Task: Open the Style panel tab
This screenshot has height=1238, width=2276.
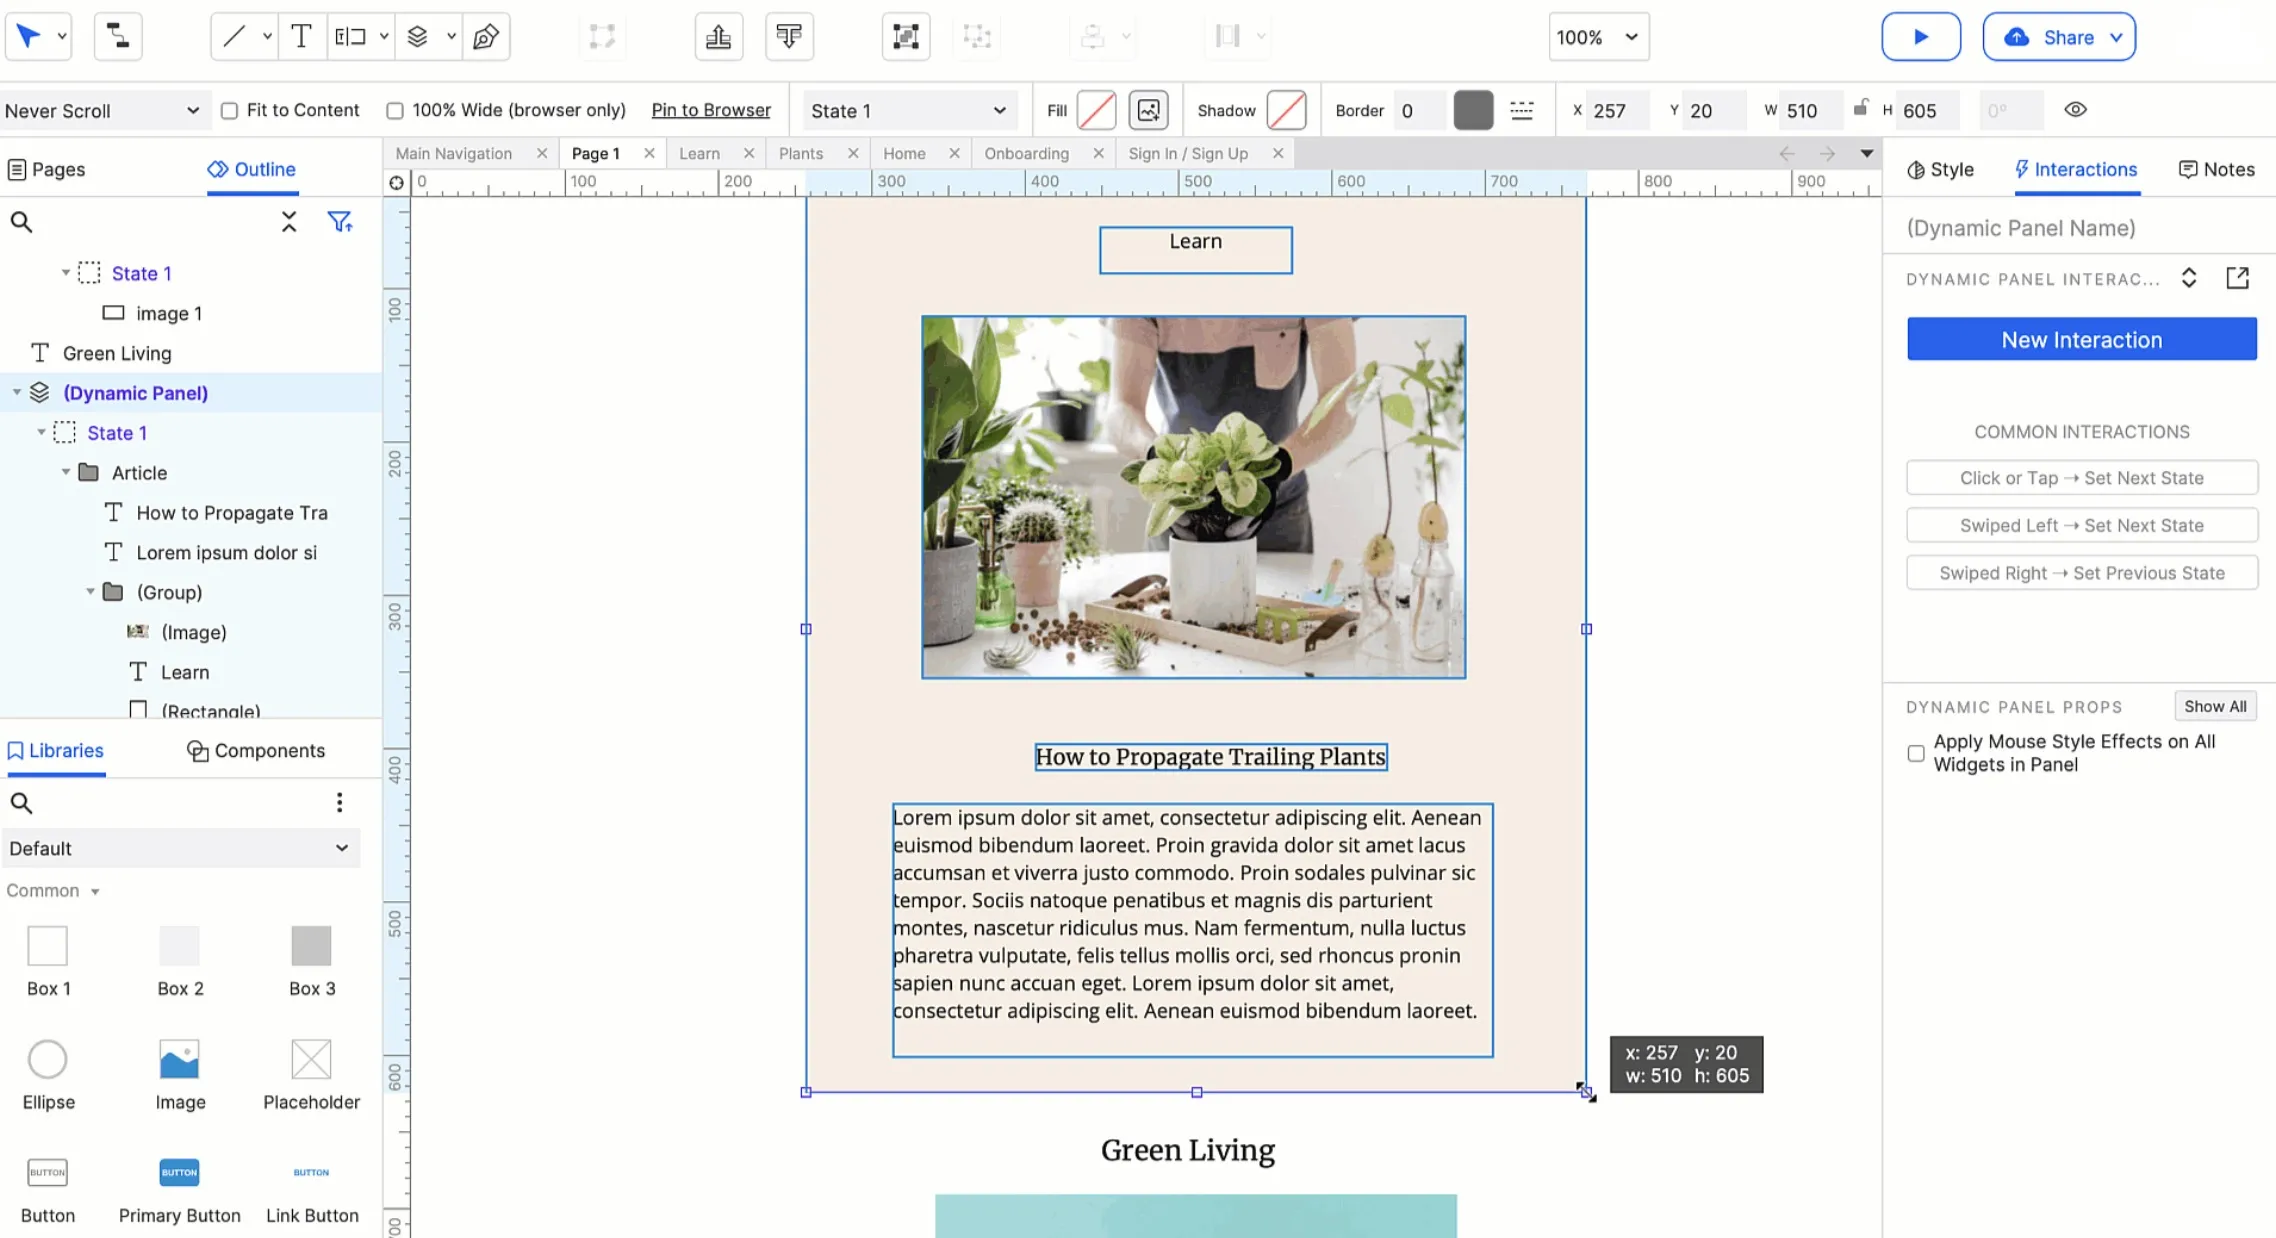Action: coord(1940,169)
